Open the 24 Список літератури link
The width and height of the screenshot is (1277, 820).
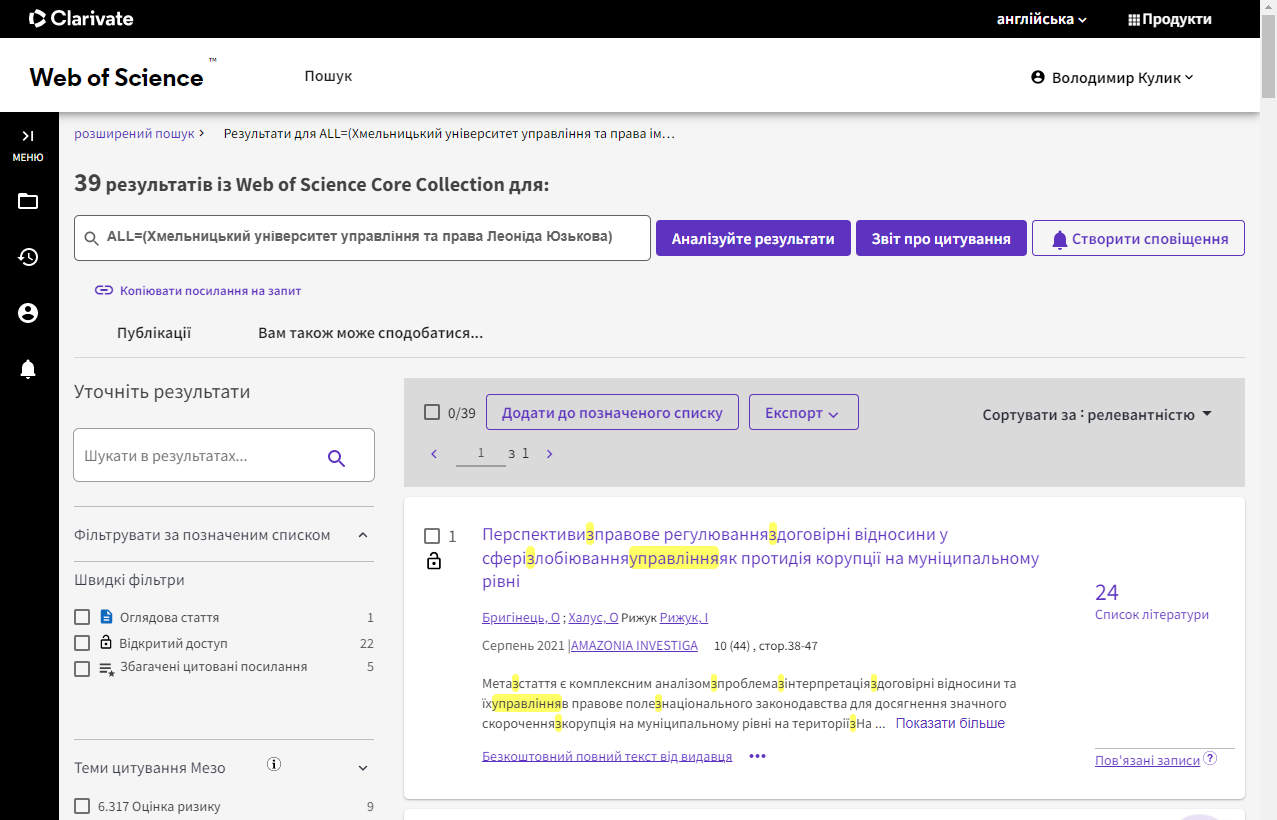pyautogui.click(x=1151, y=602)
